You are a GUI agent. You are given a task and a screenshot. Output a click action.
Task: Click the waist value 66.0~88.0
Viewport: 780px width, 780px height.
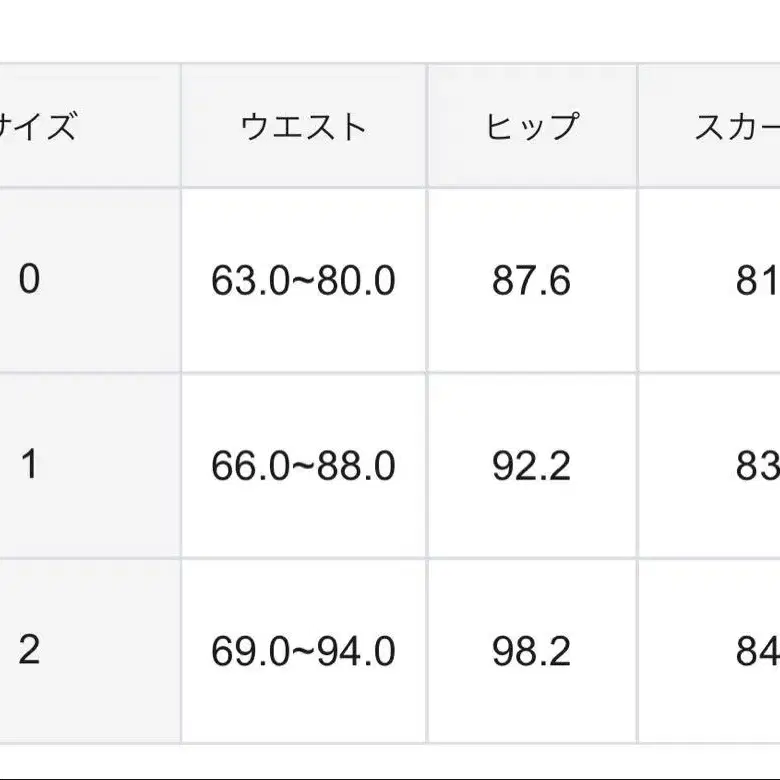click(x=304, y=466)
